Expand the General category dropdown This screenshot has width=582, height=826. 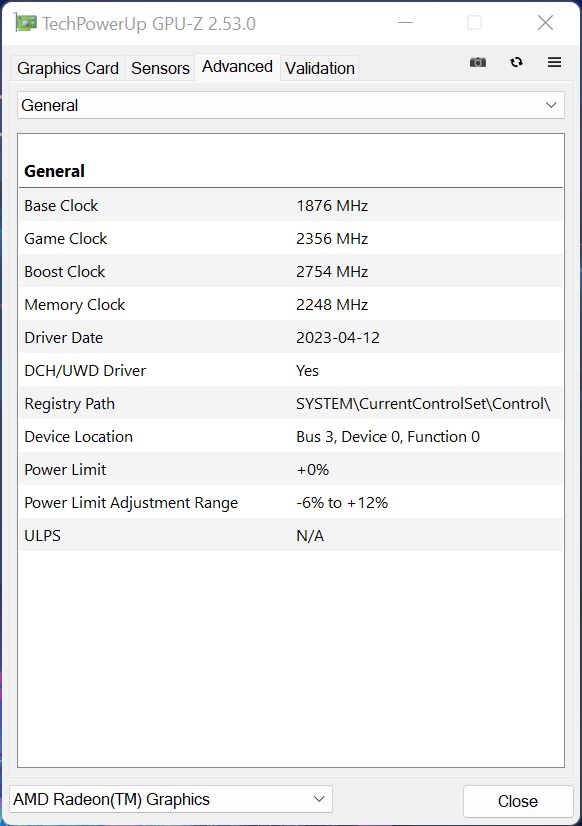click(291, 105)
